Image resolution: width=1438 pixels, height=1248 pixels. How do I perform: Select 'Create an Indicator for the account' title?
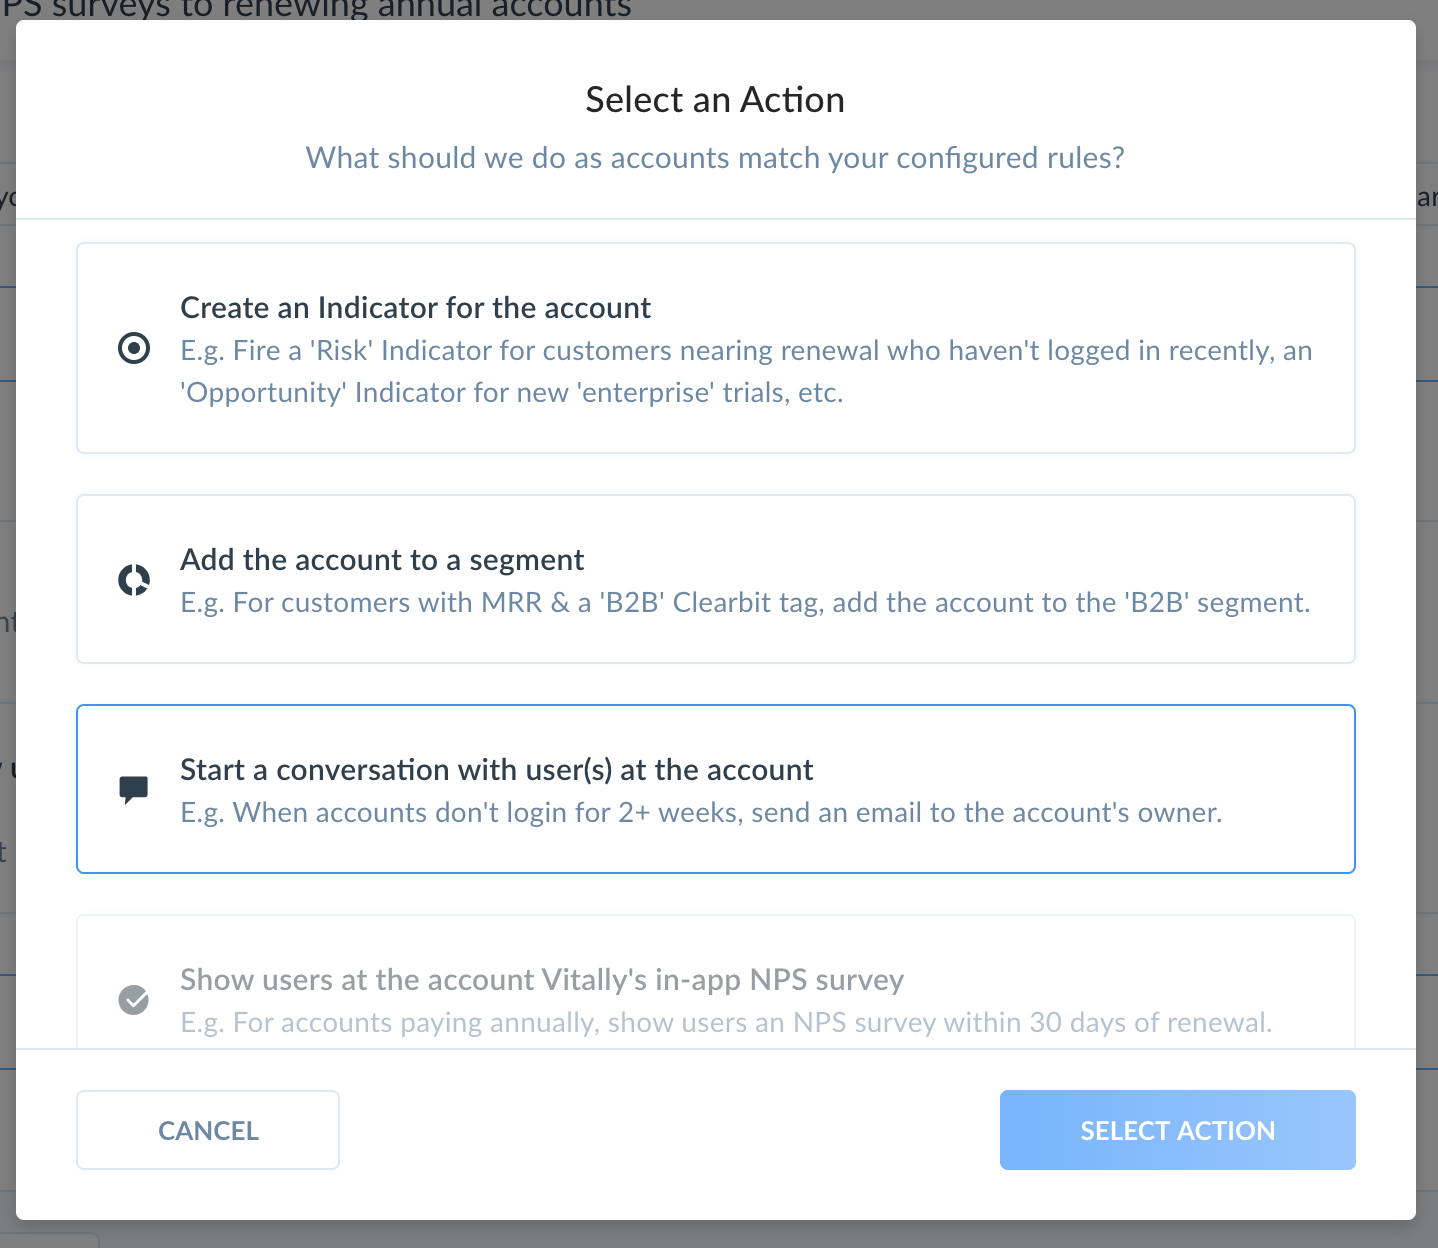coord(415,308)
